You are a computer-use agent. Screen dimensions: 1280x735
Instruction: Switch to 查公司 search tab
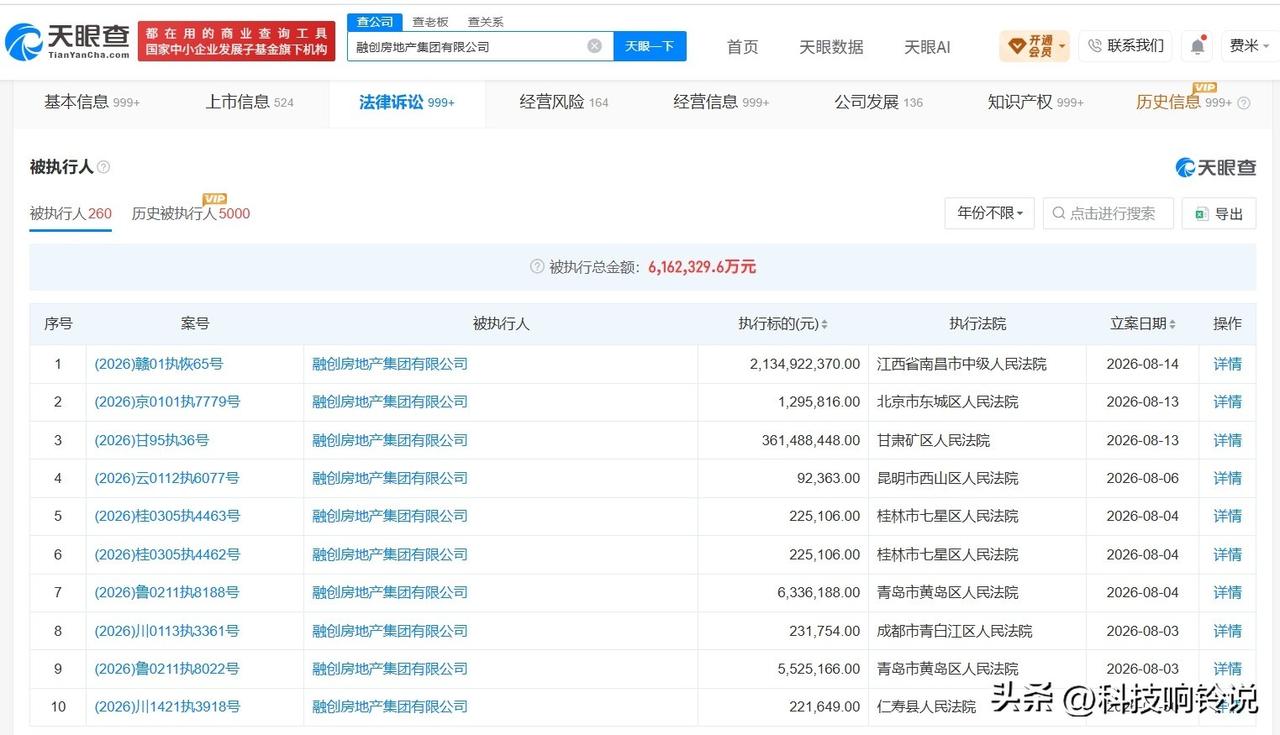(x=375, y=22)
